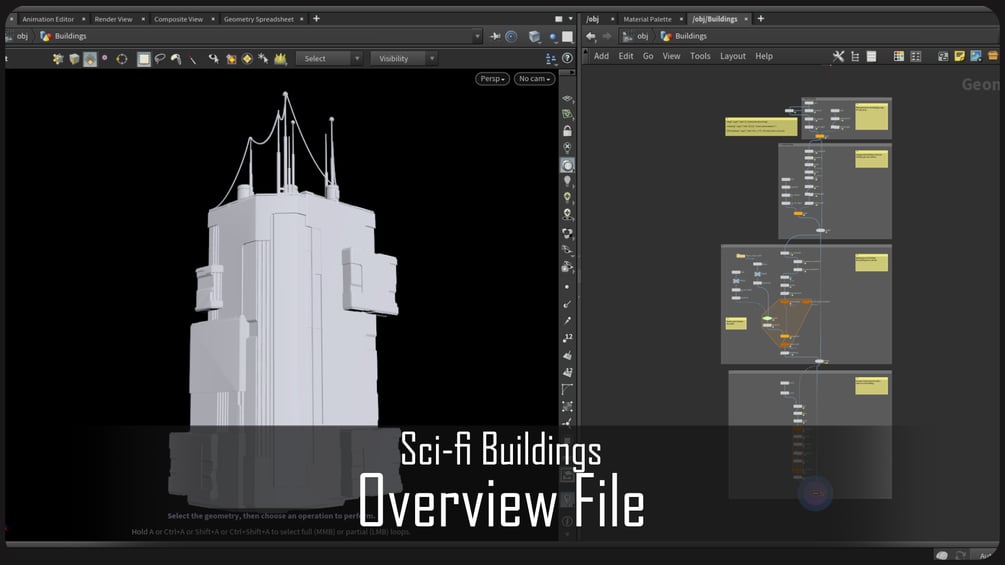Screen dimensions: 1005x565
Task: Click the sticky note icon in network toolbar
Action: [959, 56]
